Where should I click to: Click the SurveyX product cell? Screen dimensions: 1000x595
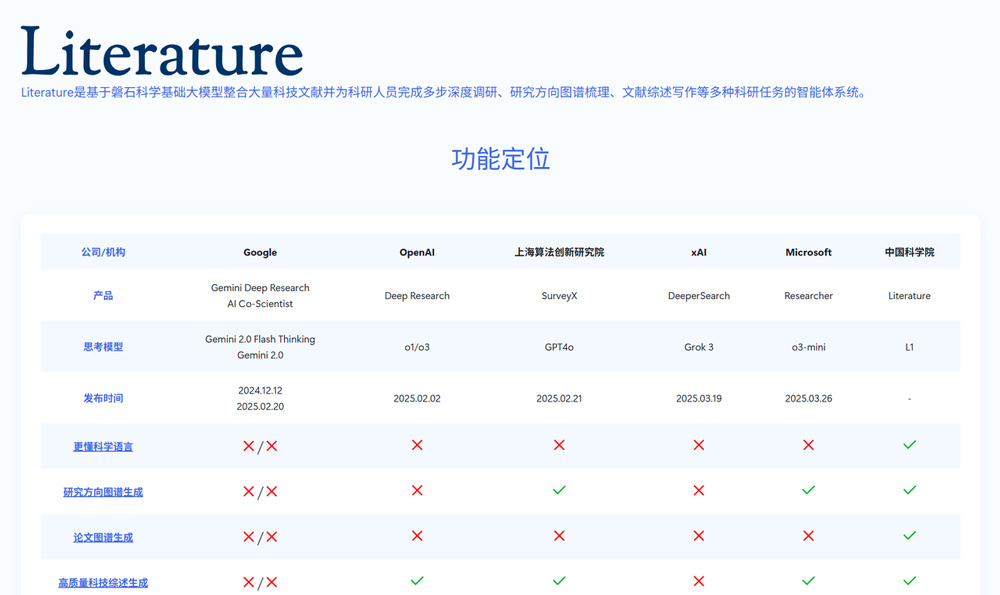click(x=559, y=296)
